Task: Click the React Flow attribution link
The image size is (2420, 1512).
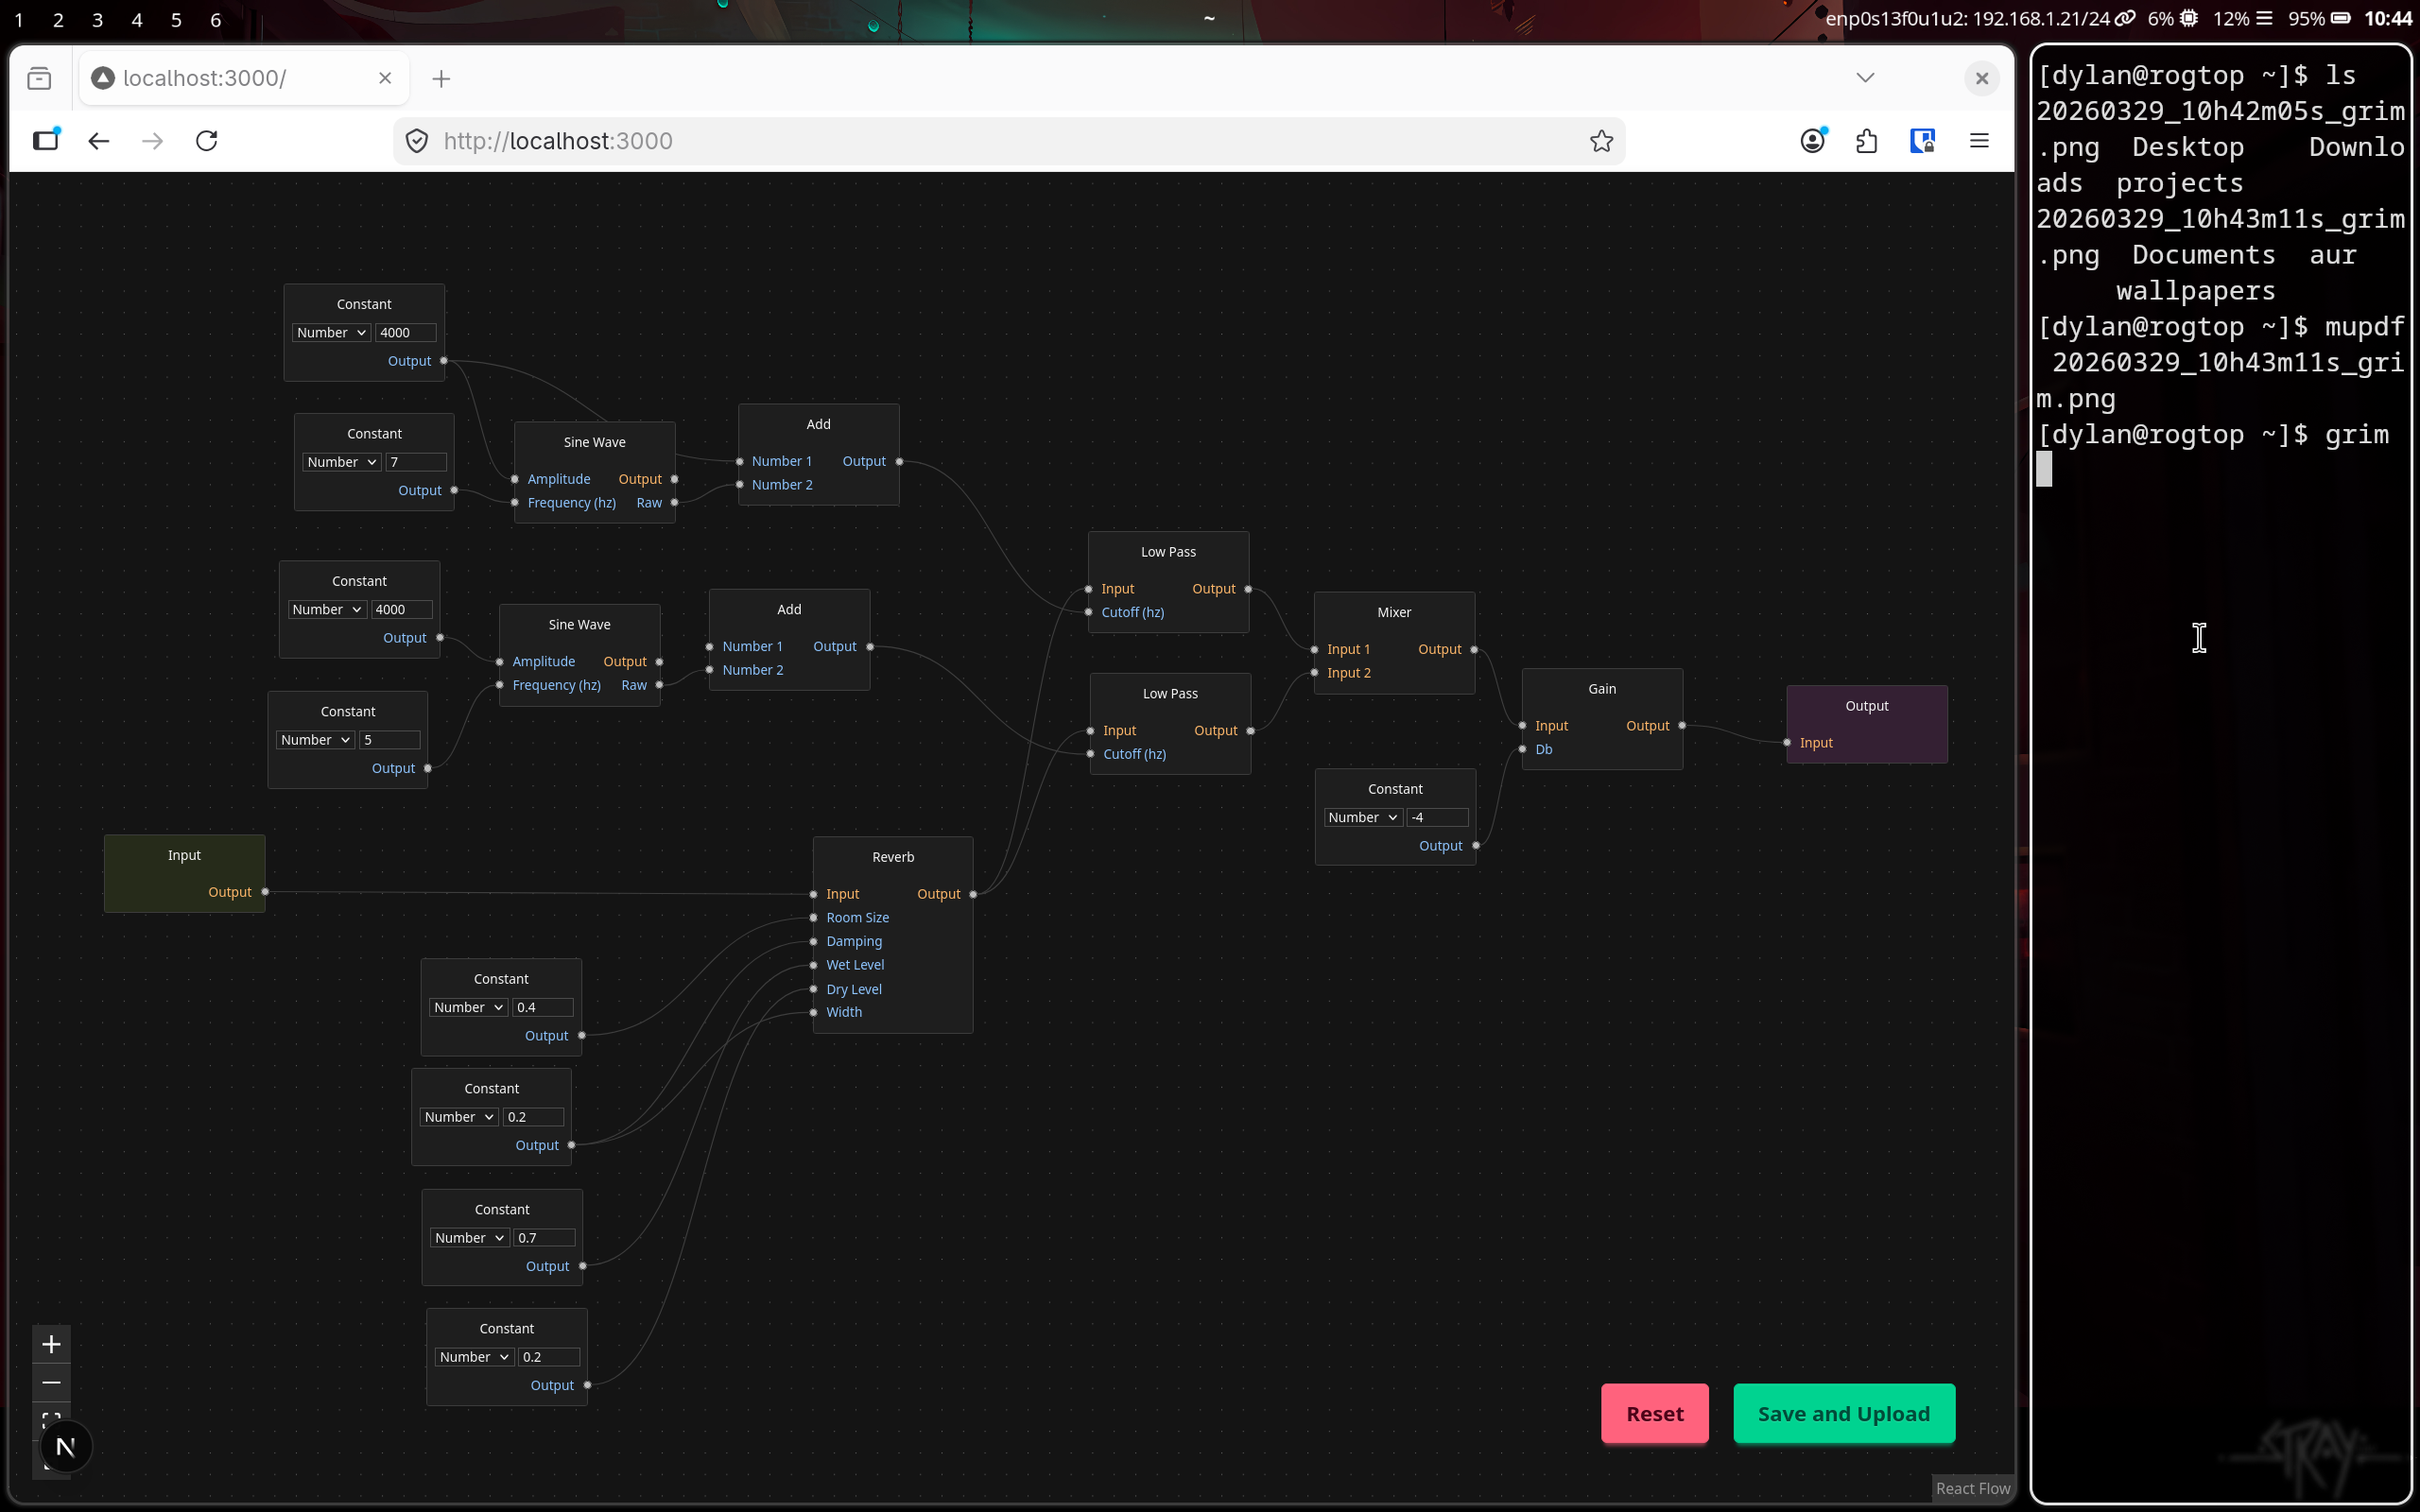Action: point(1972,1488)
